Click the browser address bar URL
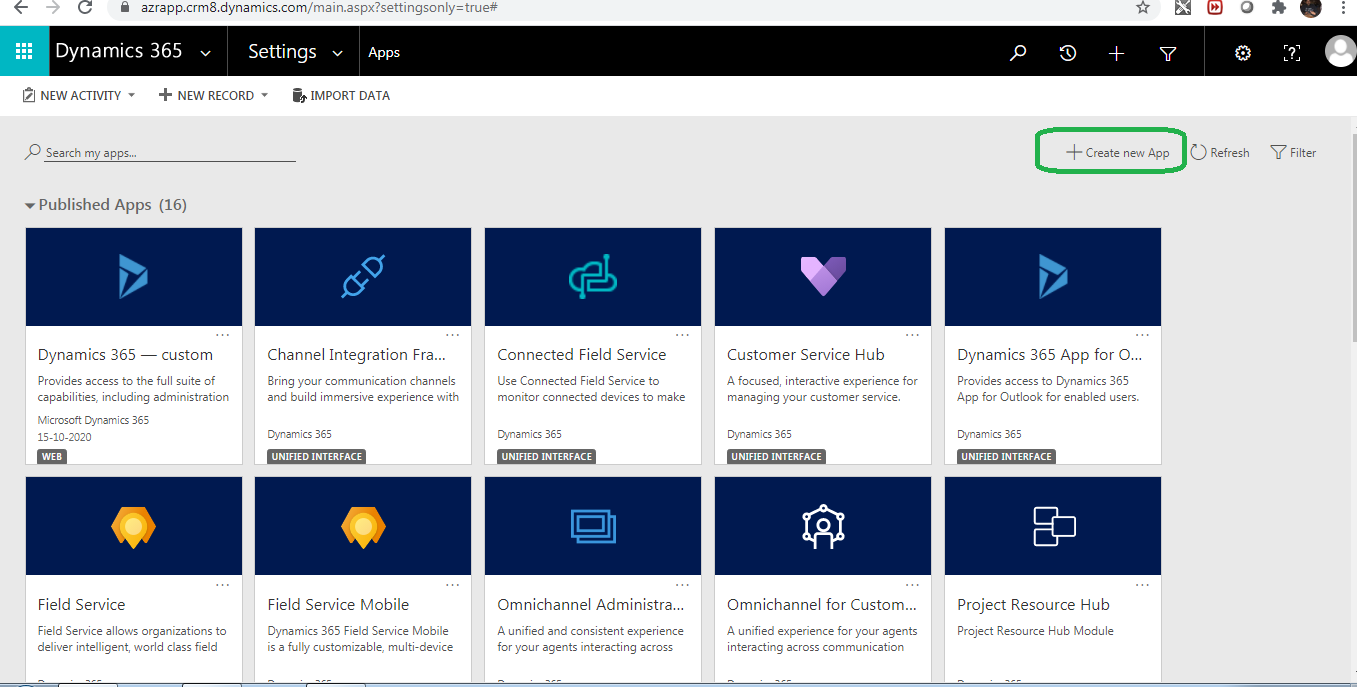 (319, 7)
